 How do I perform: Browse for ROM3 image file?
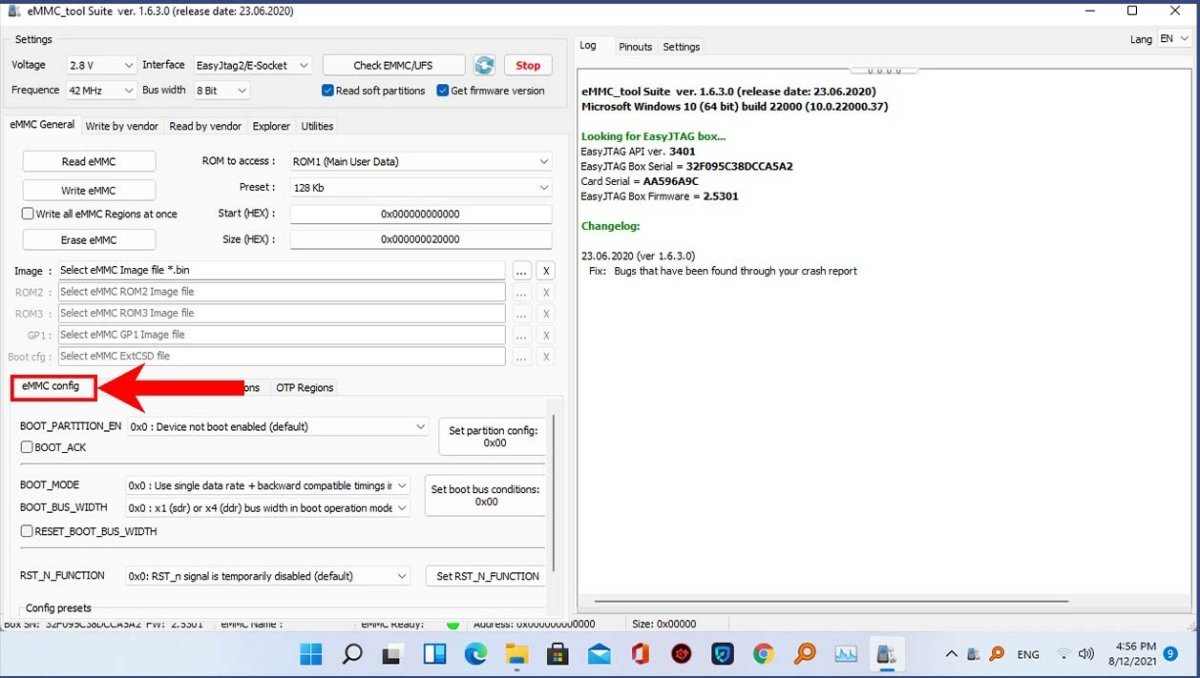[x=521, y=314]
